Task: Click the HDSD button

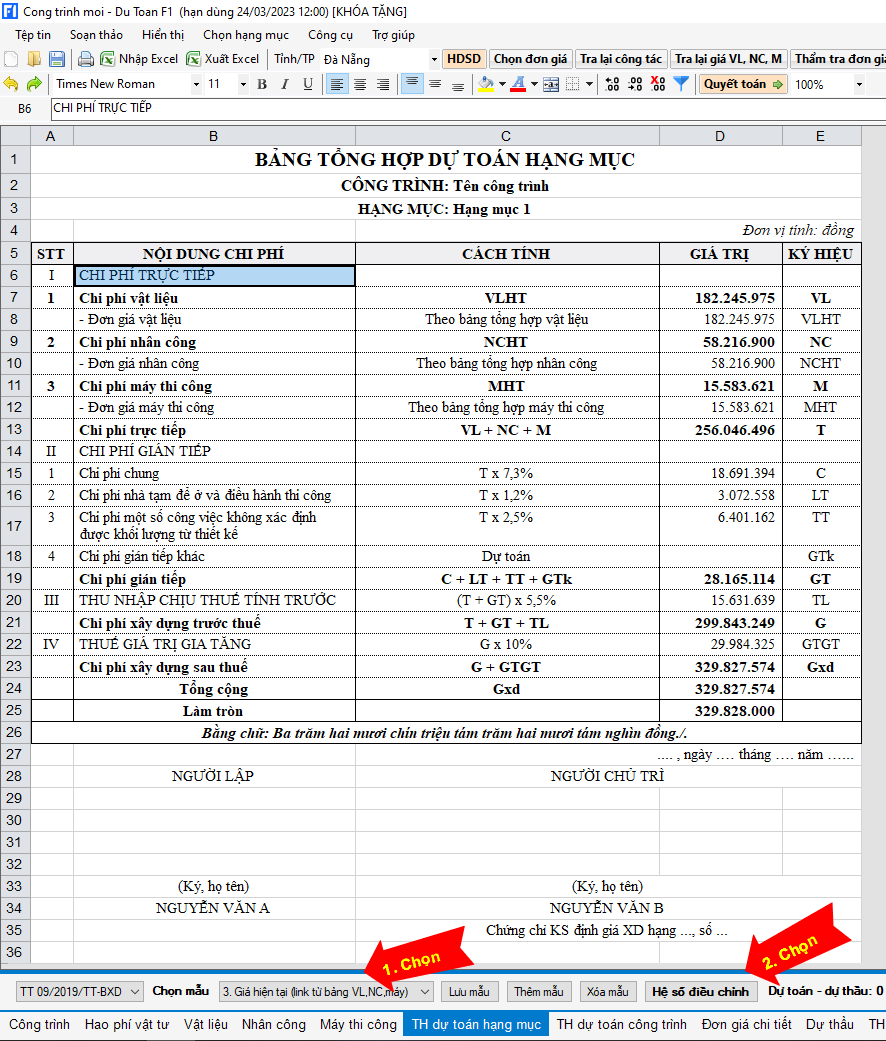Action: pos(464,59)
